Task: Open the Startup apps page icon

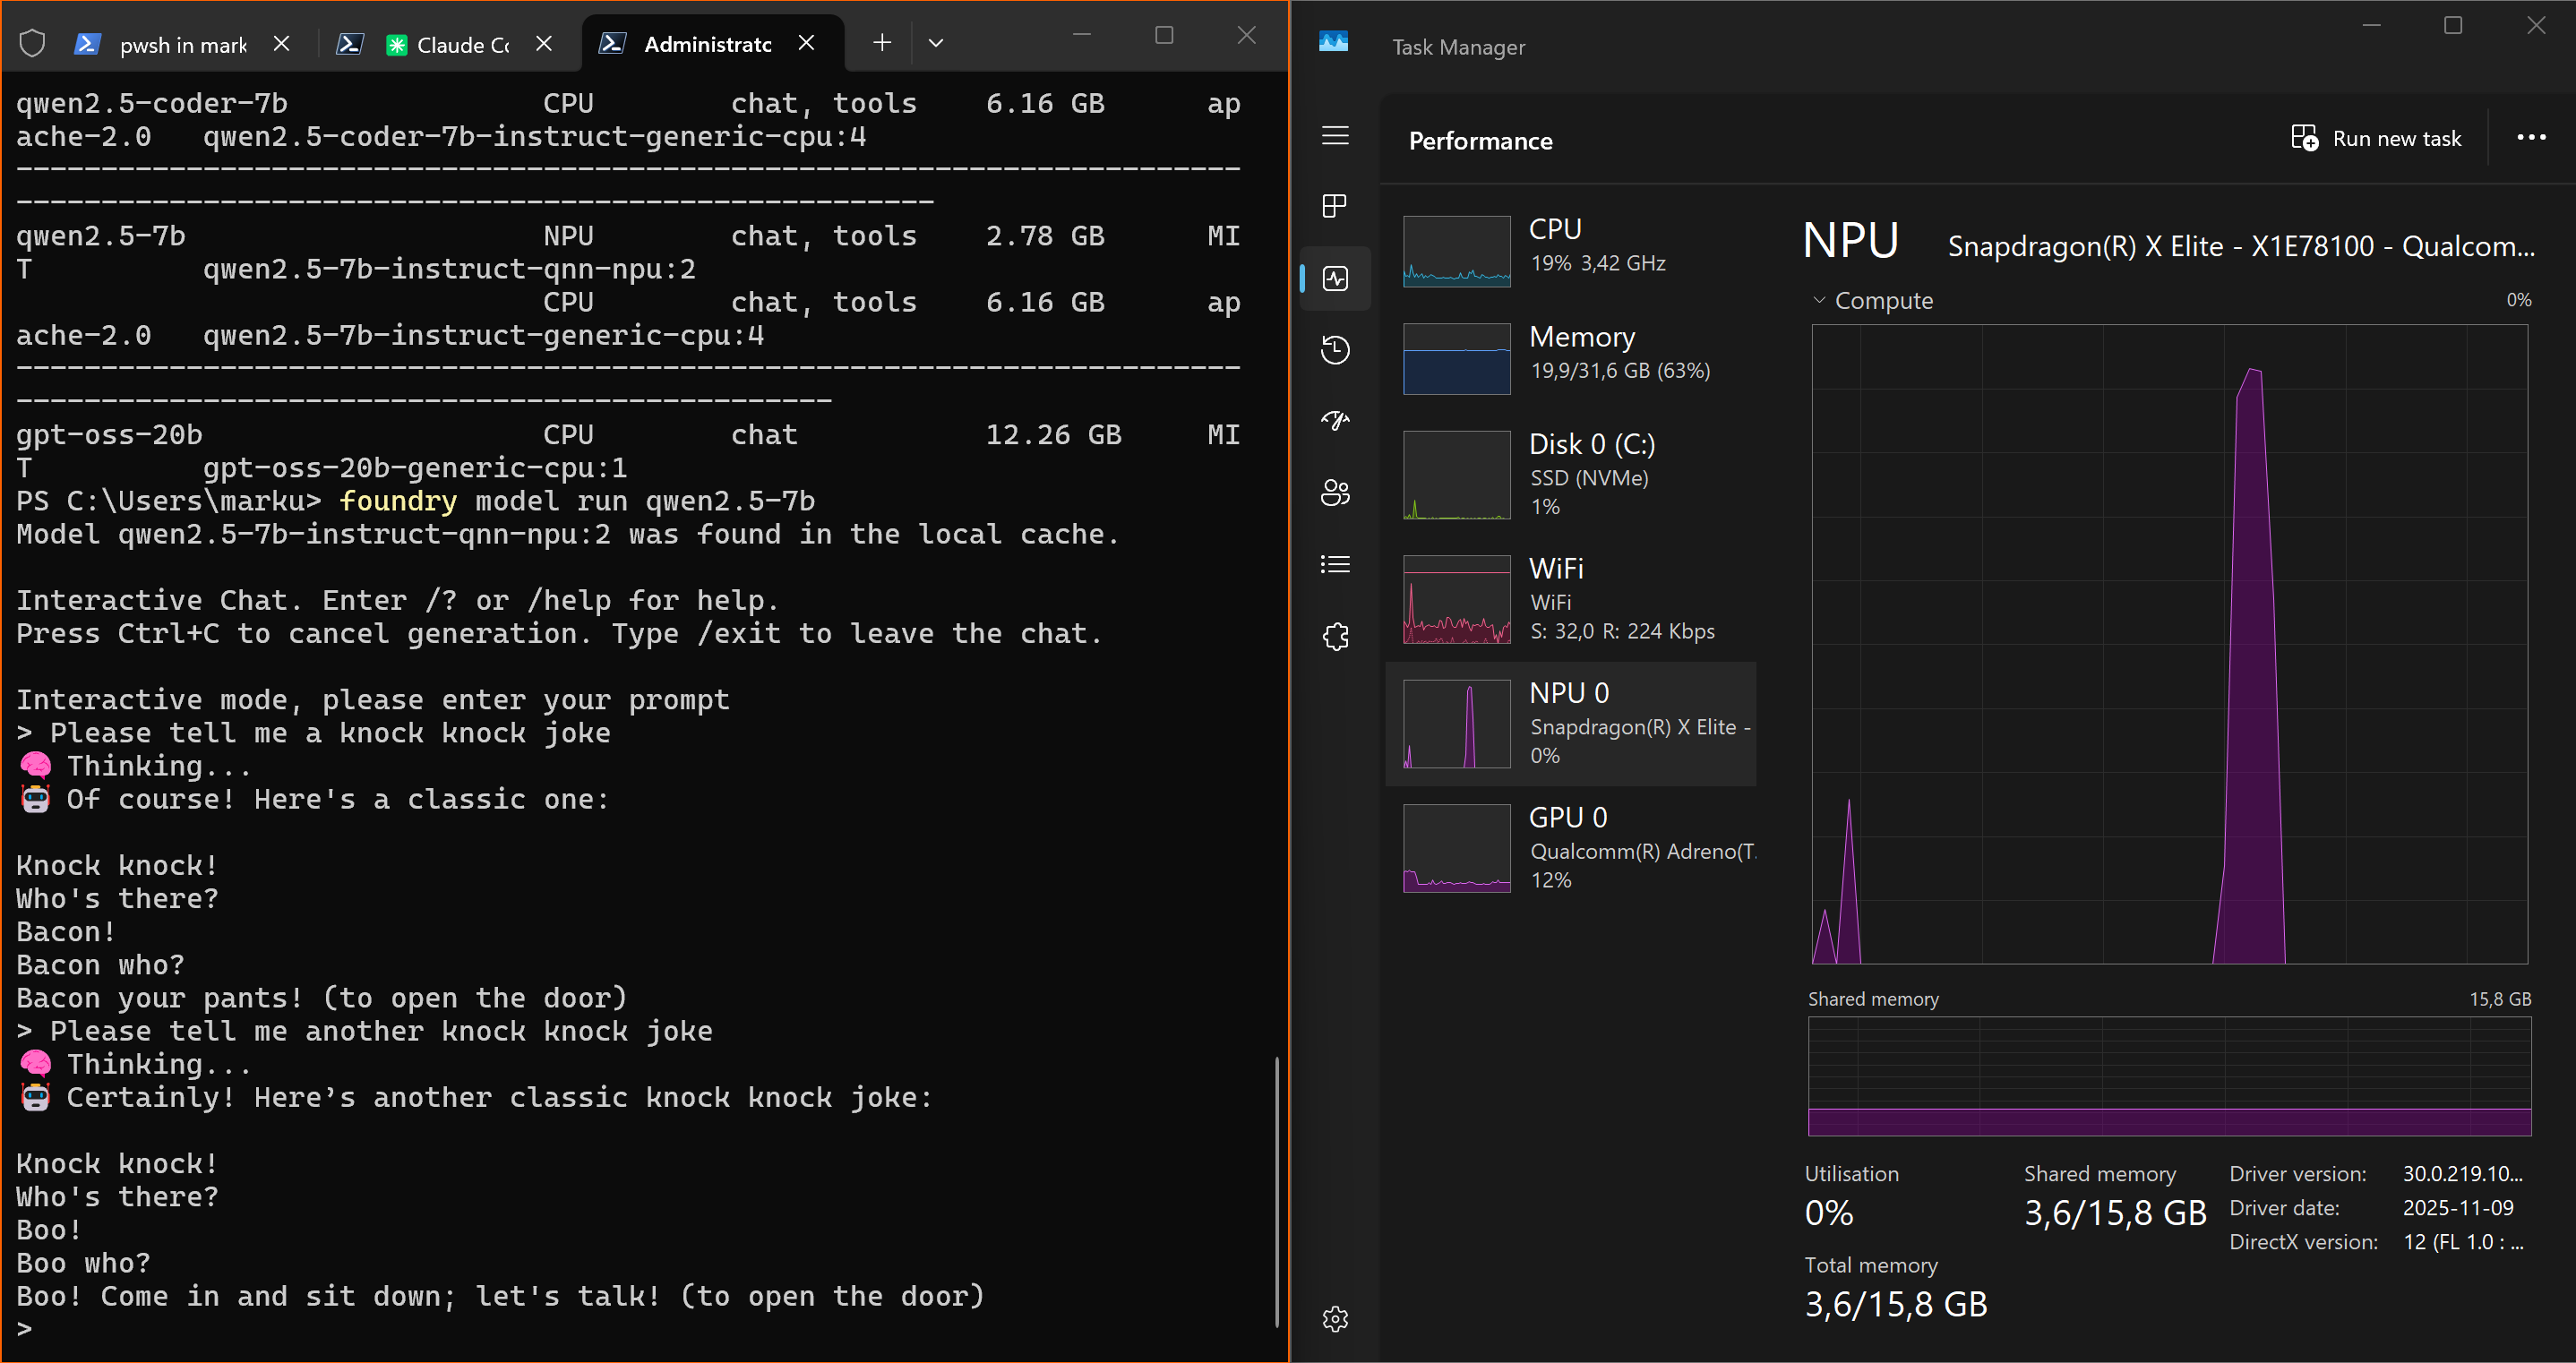Action: pyautogui.click(x=1335, y=421)
